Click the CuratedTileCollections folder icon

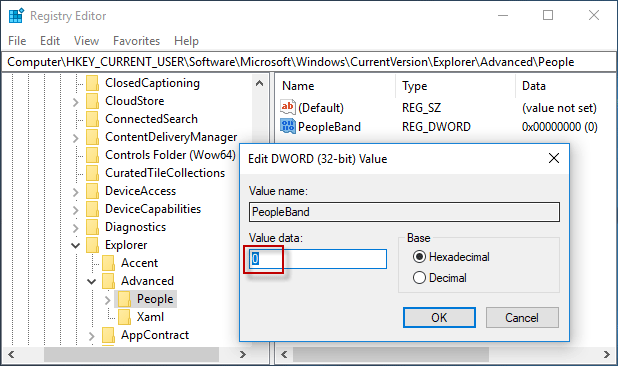[x=93, y=173]
